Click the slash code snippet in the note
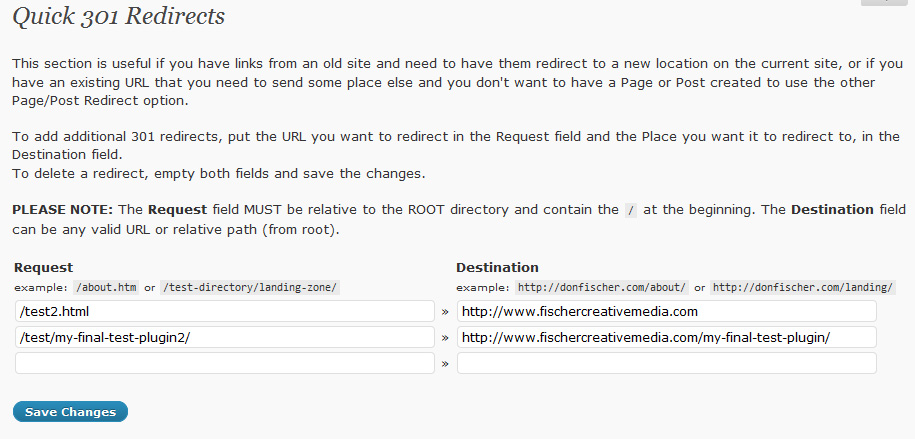The height and width of the screenshot is (439, 915). pos(630,211)
